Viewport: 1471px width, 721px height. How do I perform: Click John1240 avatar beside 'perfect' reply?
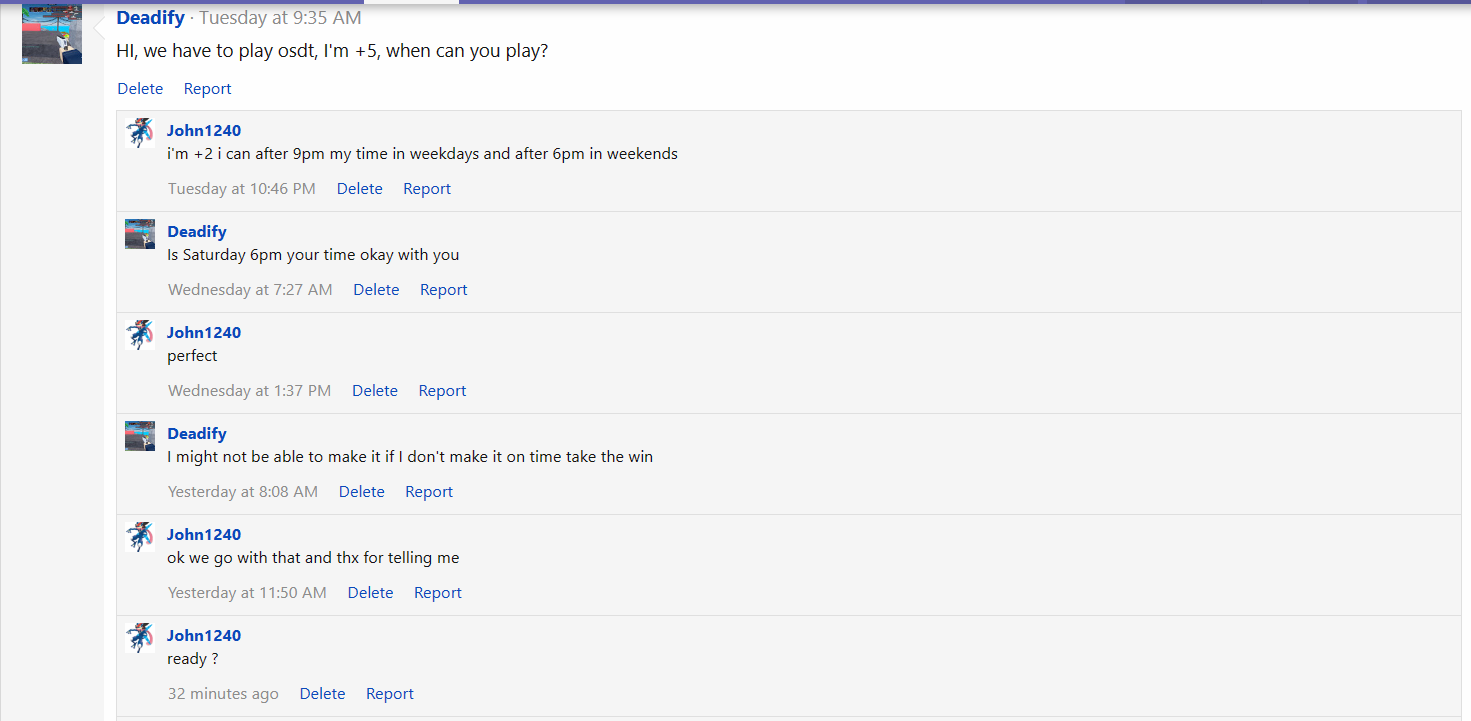tap(140, 335)
